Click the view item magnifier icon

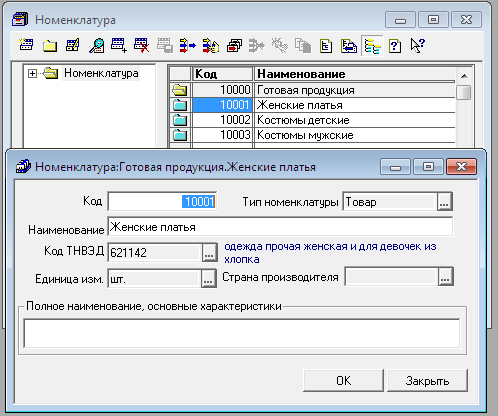tap(96, 45)
